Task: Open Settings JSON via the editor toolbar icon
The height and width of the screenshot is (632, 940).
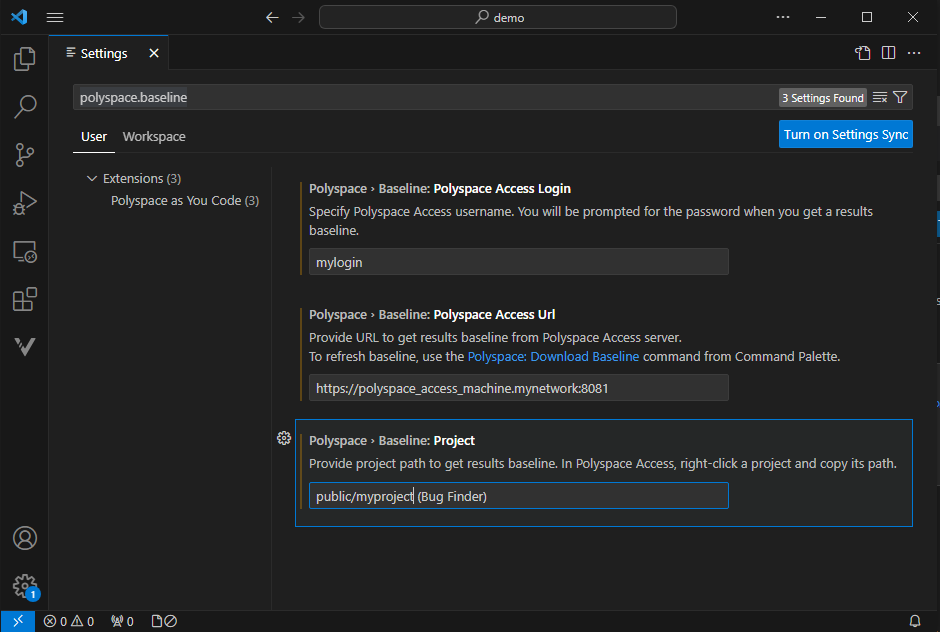Action: 862,52
